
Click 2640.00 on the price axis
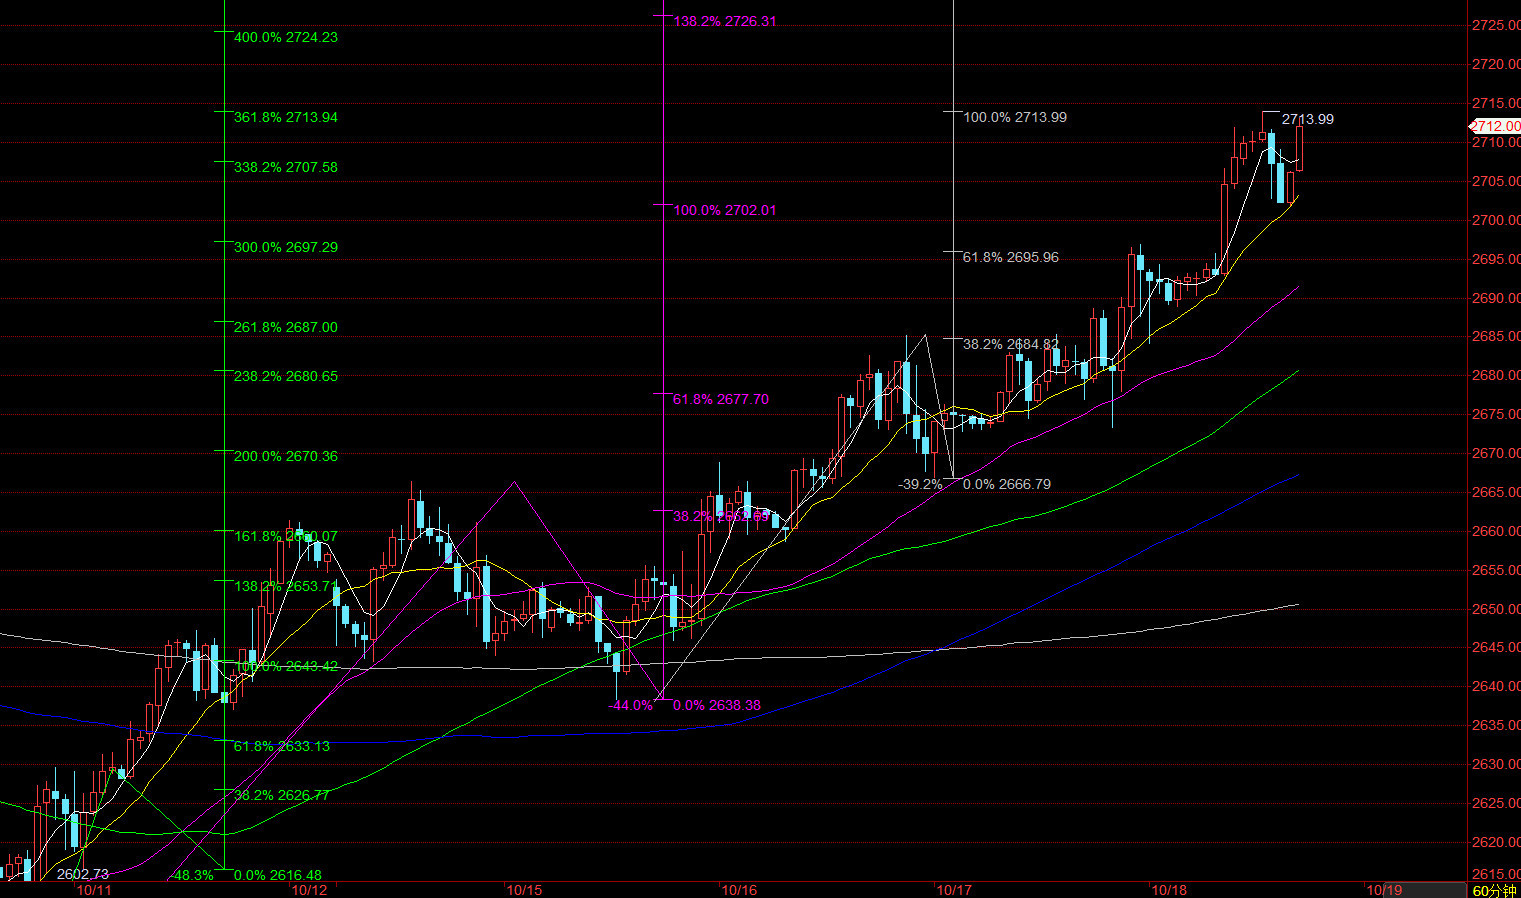tap(1496, 686)
